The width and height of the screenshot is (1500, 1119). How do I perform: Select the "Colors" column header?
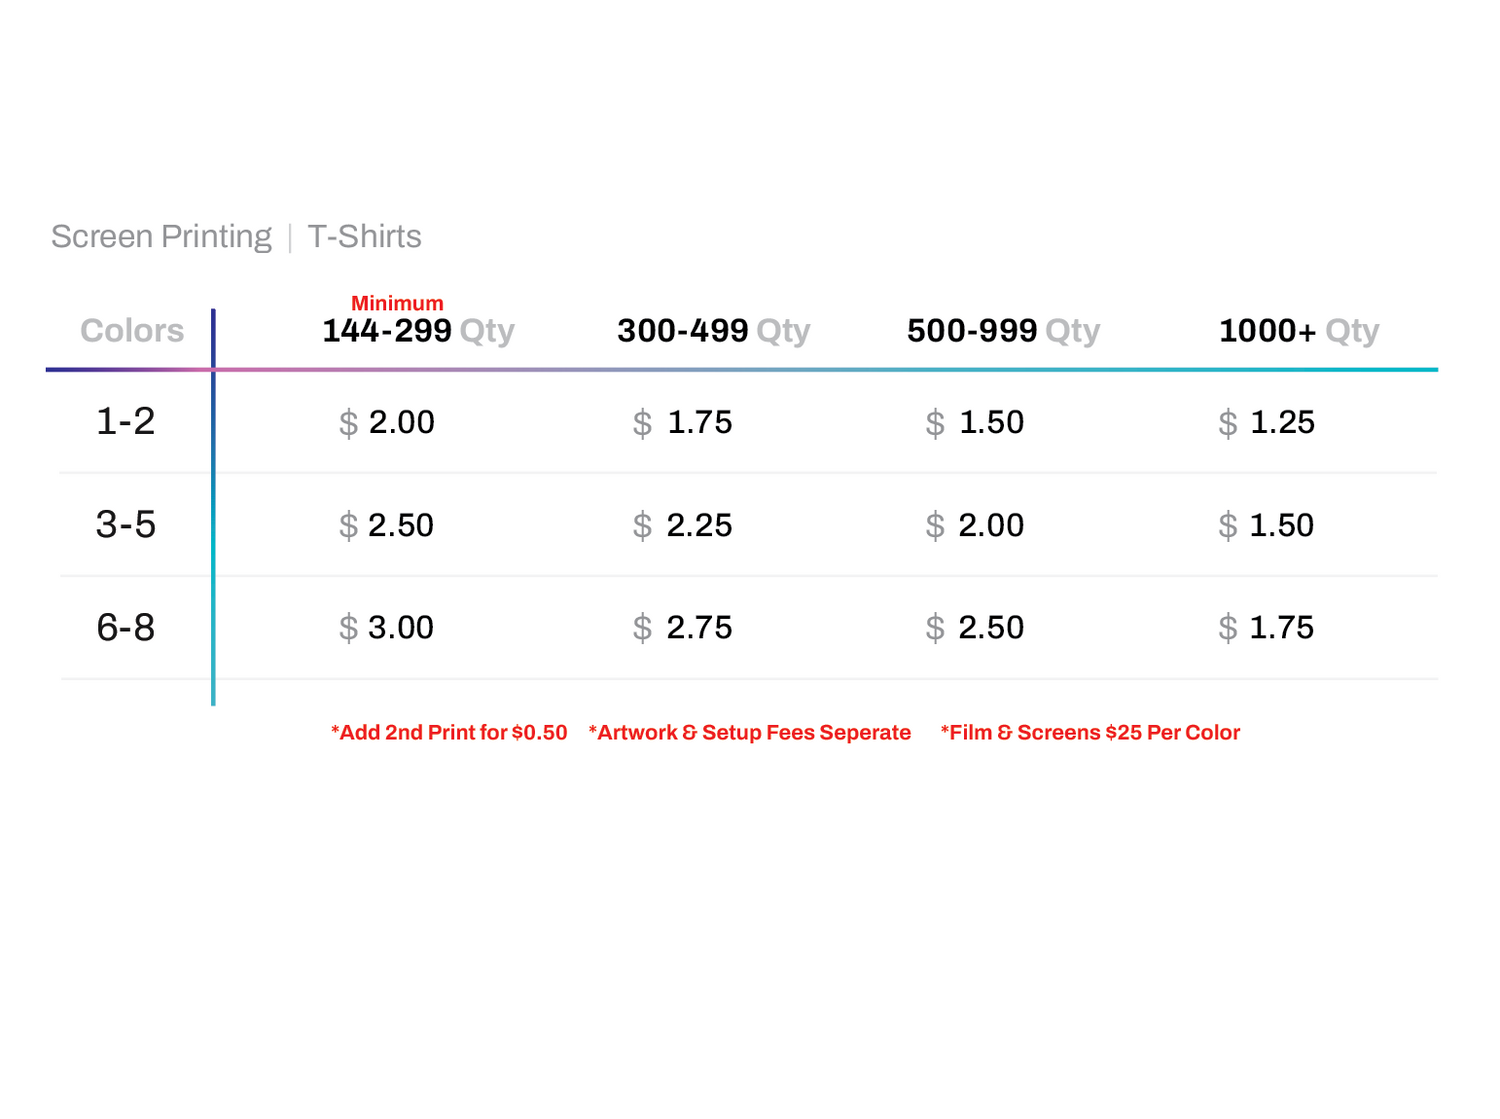click(x=132, y=331)
